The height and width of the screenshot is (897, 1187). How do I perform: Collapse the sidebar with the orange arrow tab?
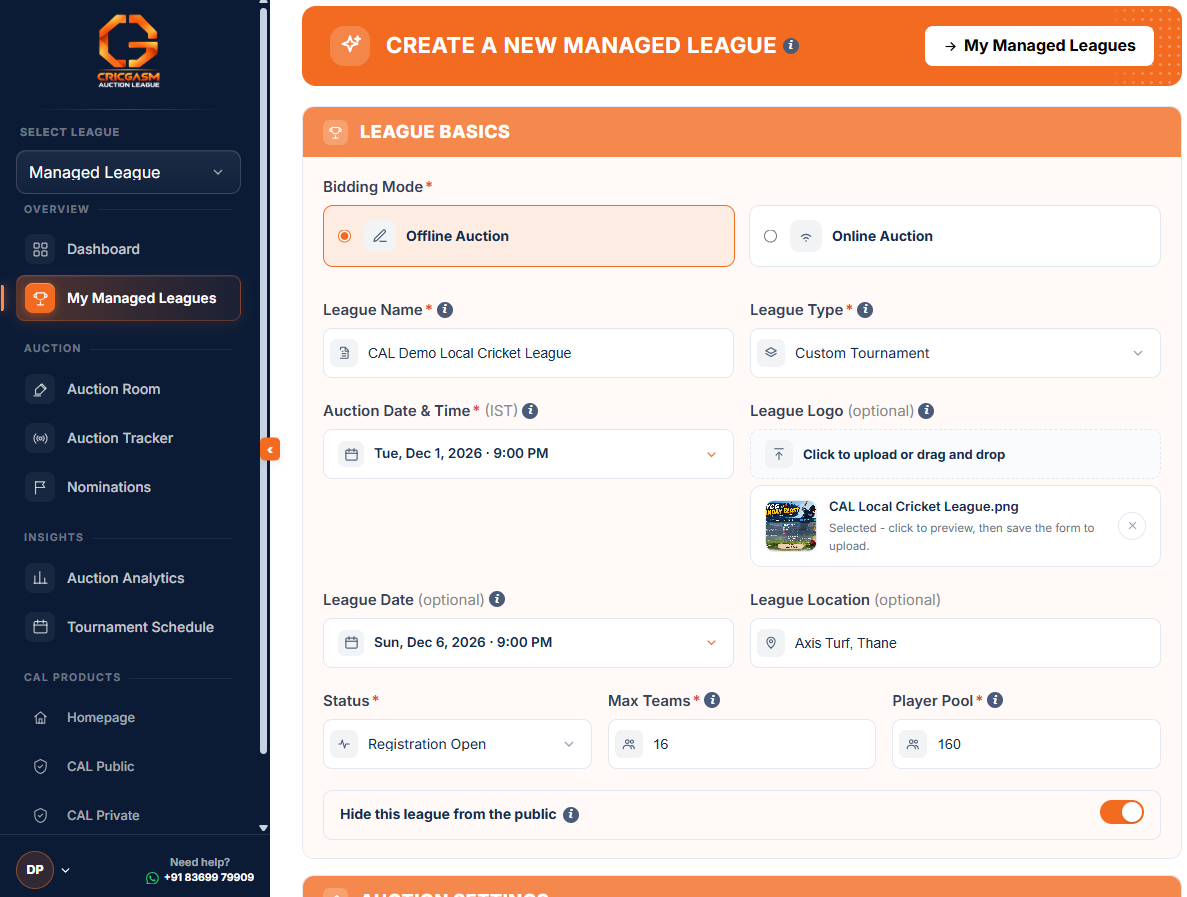pos(270,450)
